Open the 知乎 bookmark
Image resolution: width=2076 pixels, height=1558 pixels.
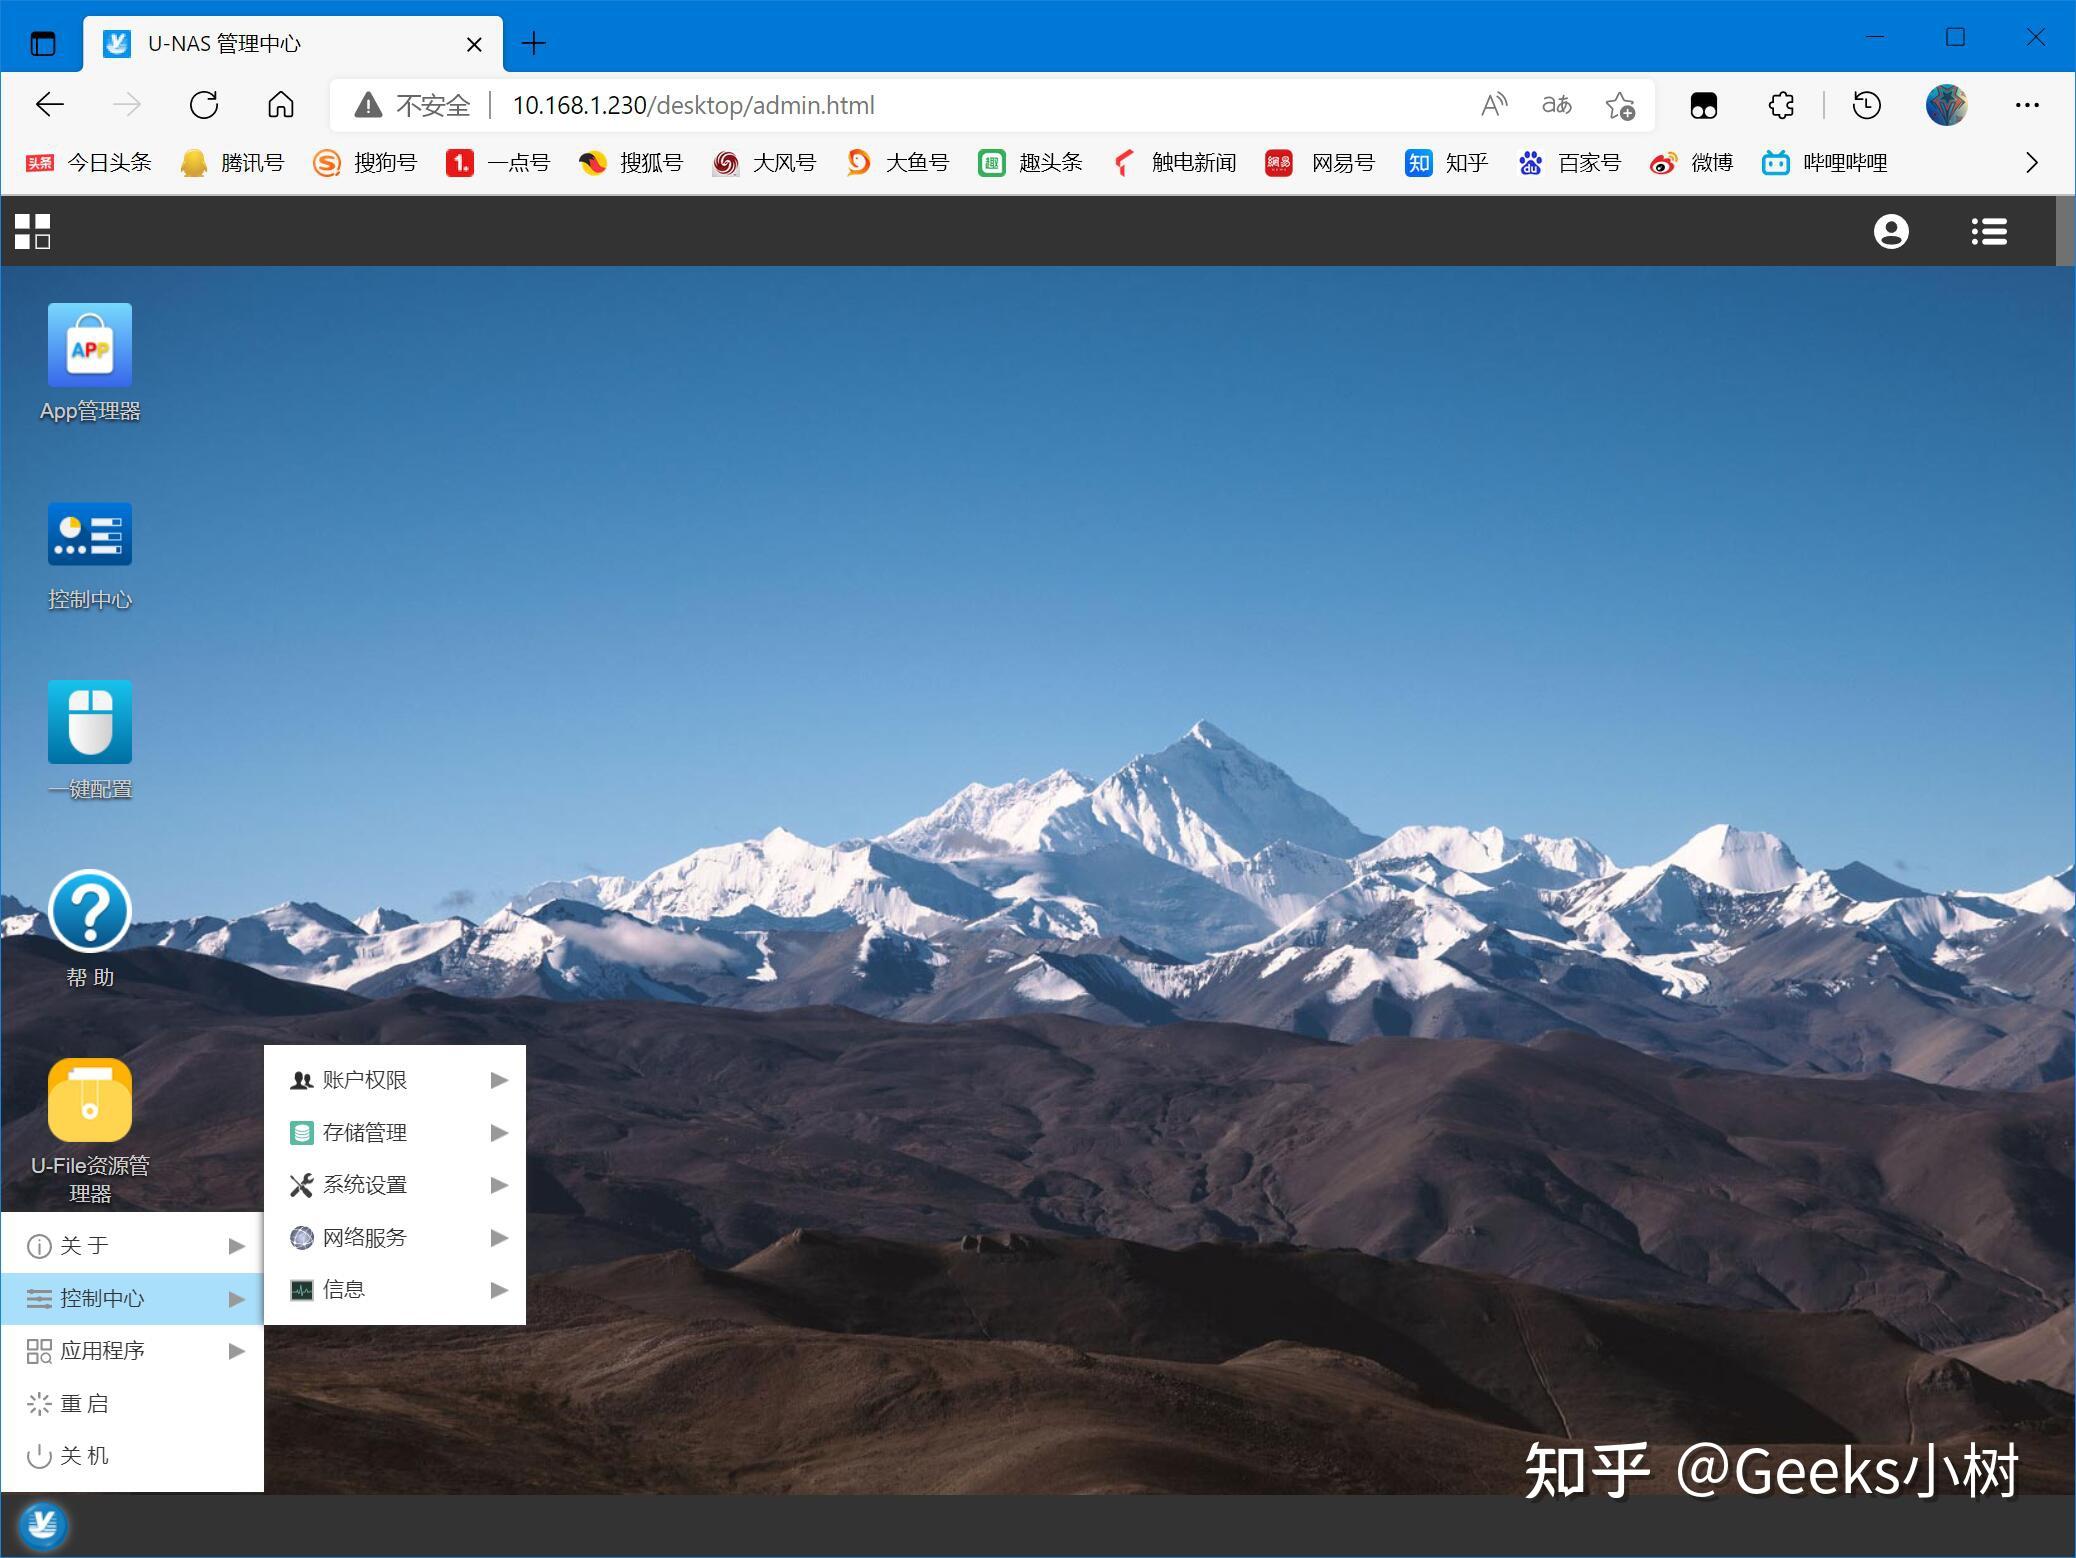pos(1446,163)
